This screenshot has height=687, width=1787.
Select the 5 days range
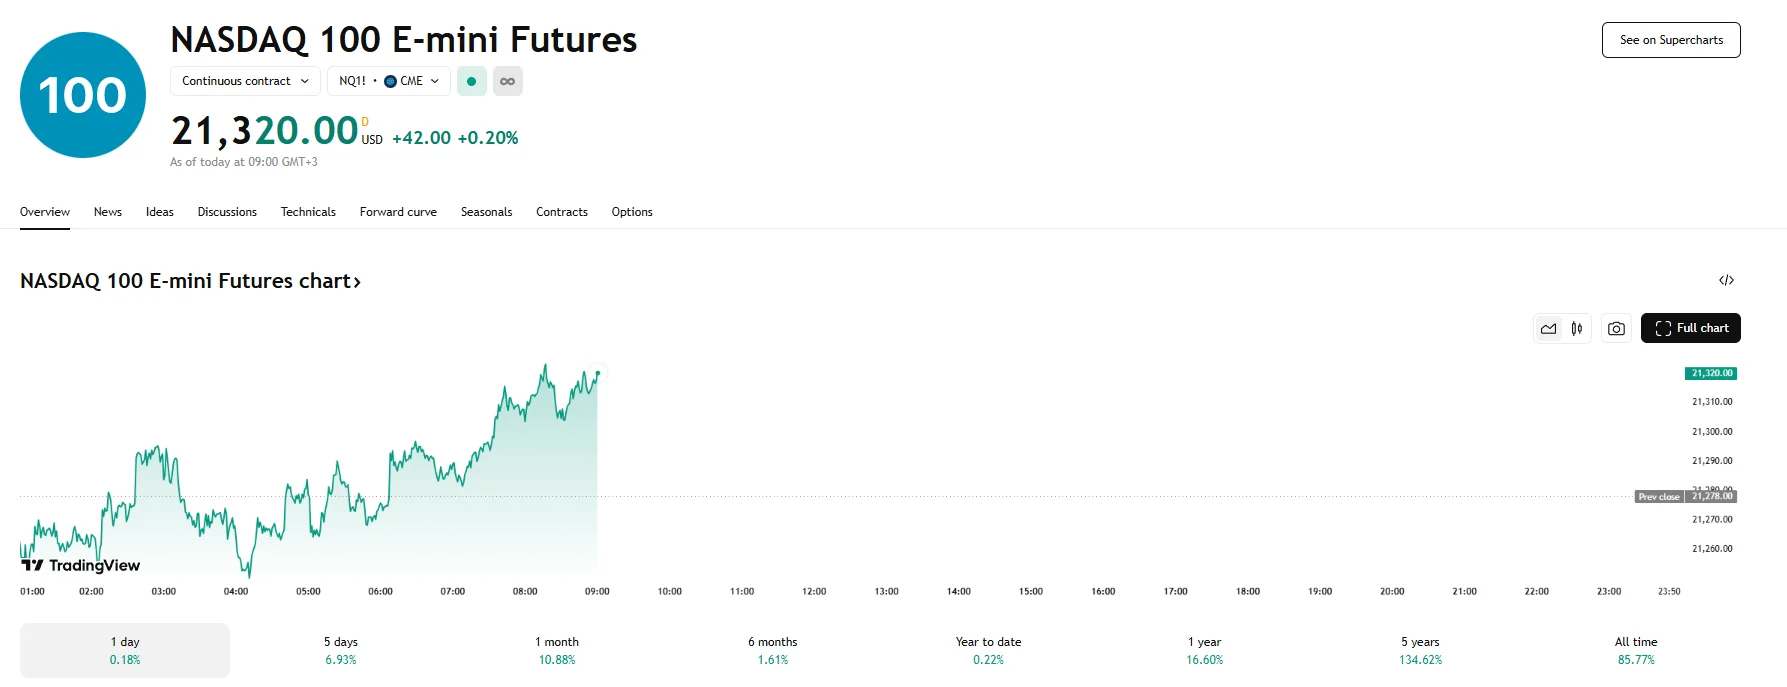coord(341,650)
